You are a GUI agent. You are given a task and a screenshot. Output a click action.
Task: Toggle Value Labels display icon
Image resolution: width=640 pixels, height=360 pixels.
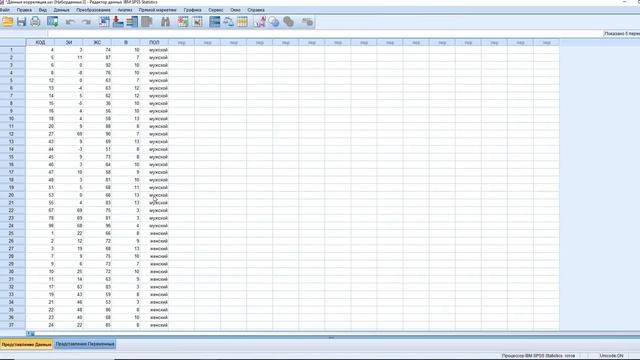pos(260,22)
